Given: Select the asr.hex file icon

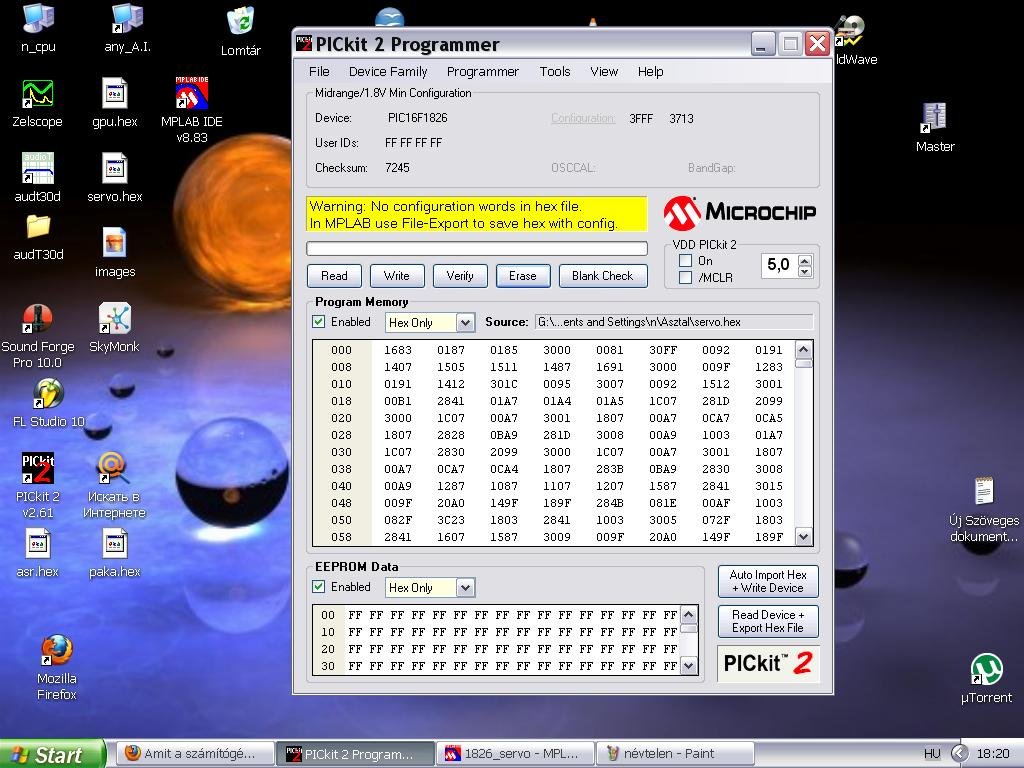Looking at the screenshot, I should (x=37, y=552).
